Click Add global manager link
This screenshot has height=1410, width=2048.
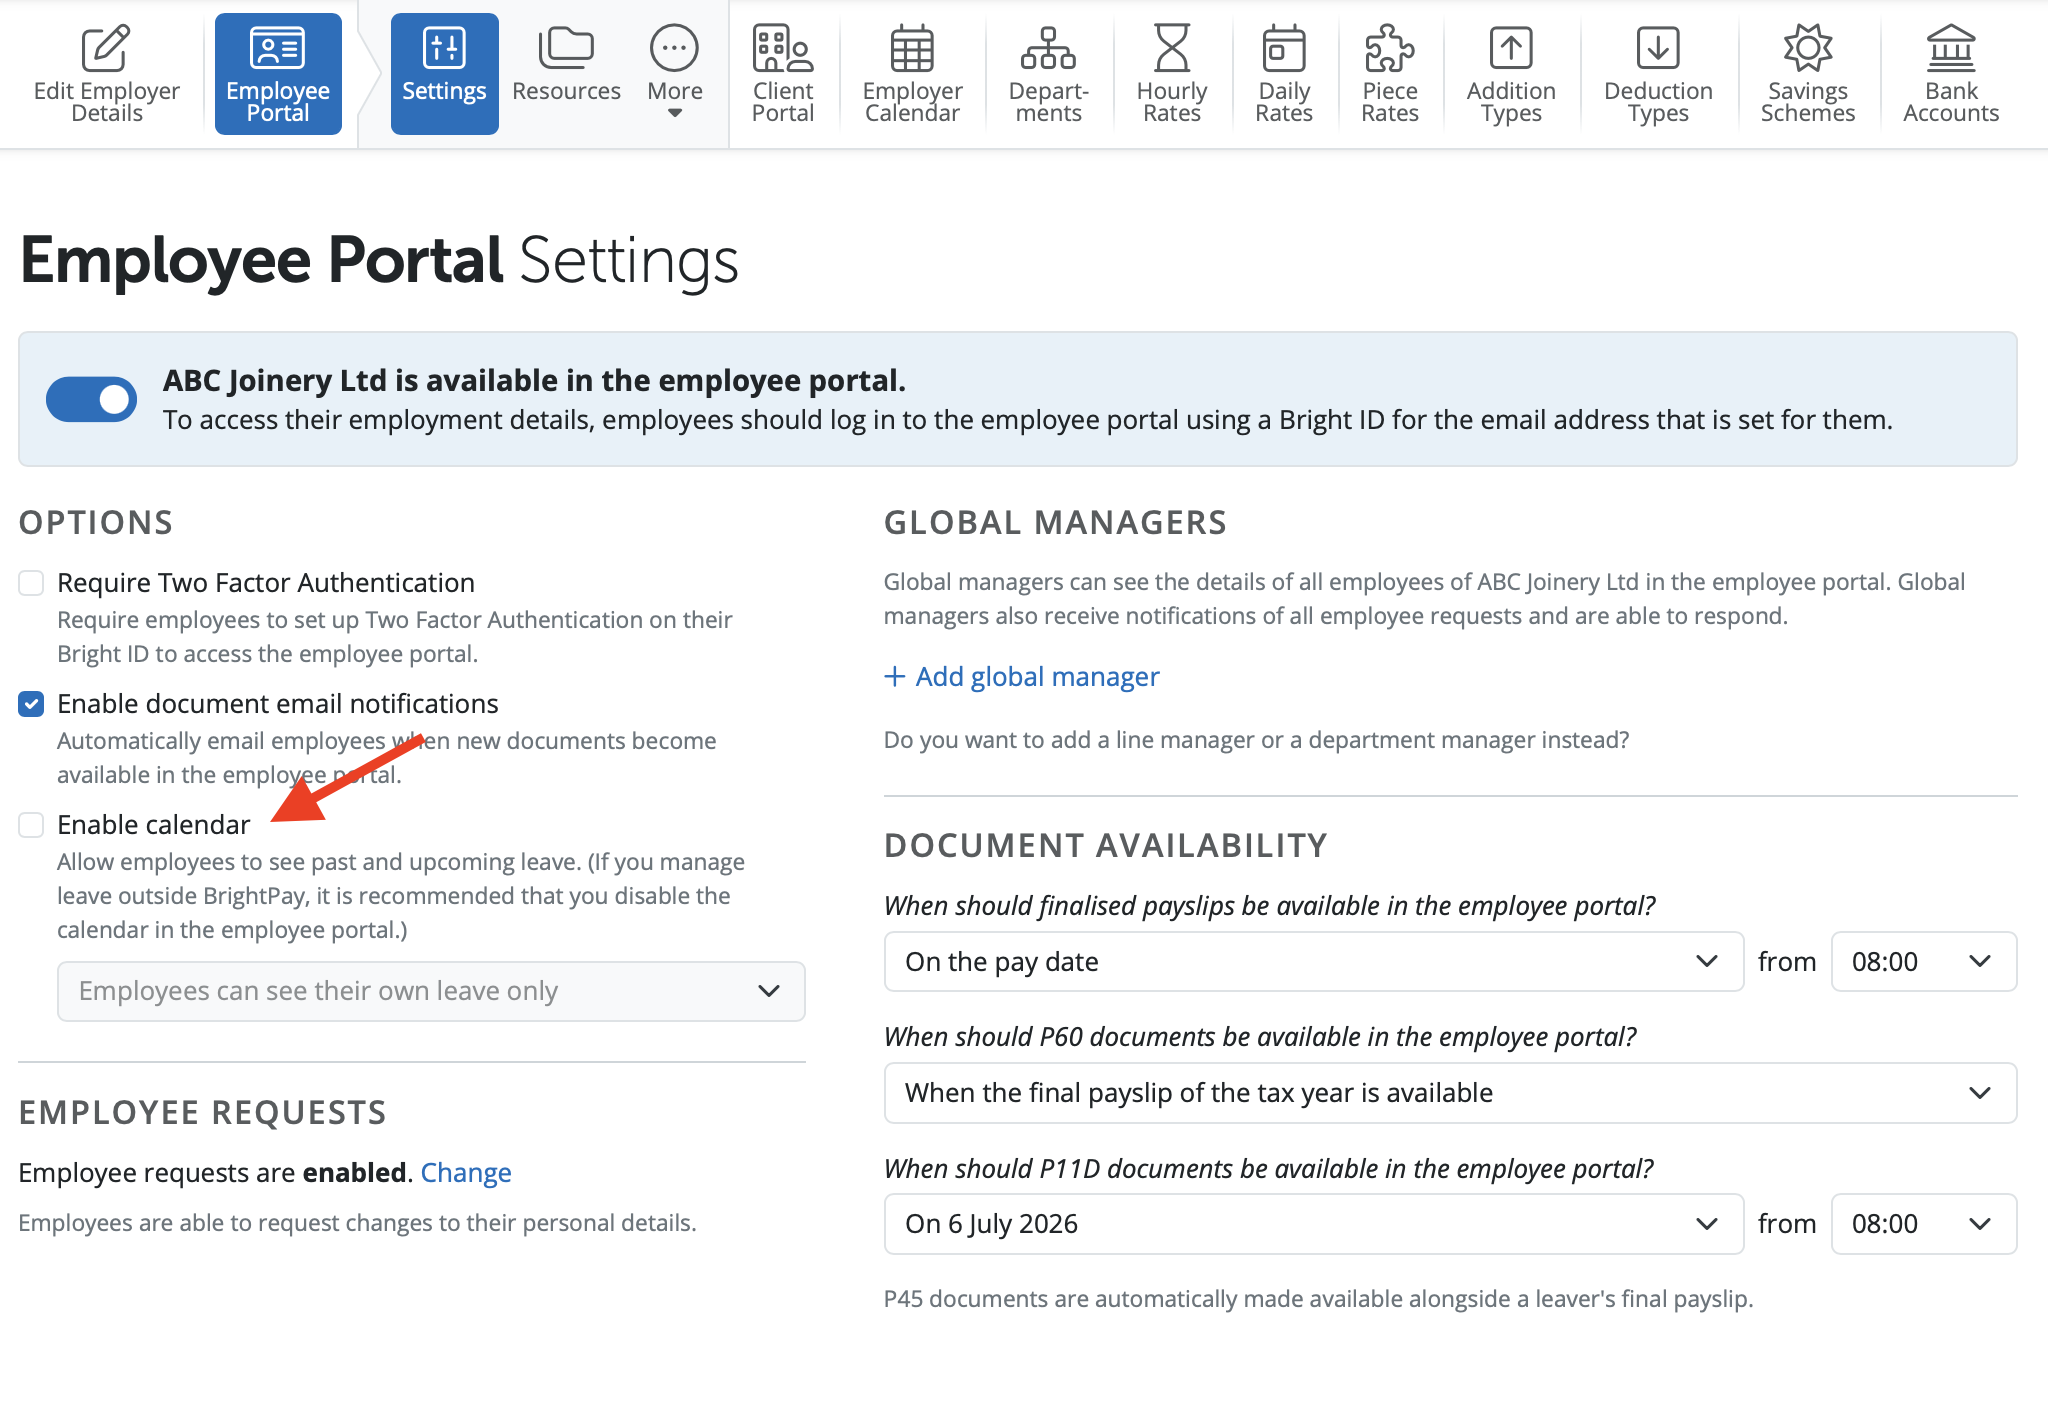click(1022, 677)
